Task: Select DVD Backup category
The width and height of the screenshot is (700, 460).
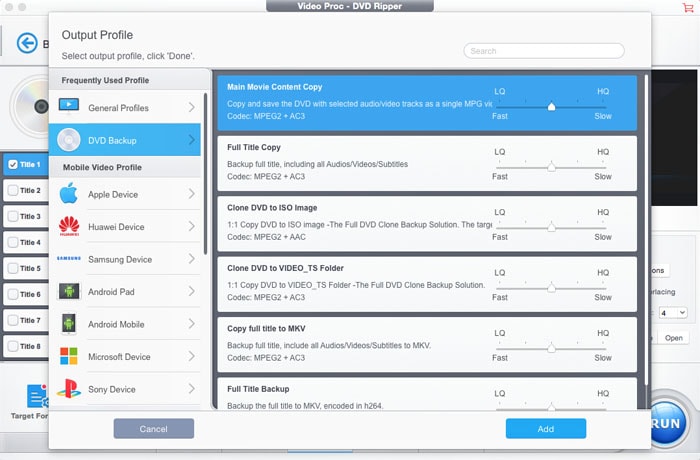Action: (x=125, y=140)
